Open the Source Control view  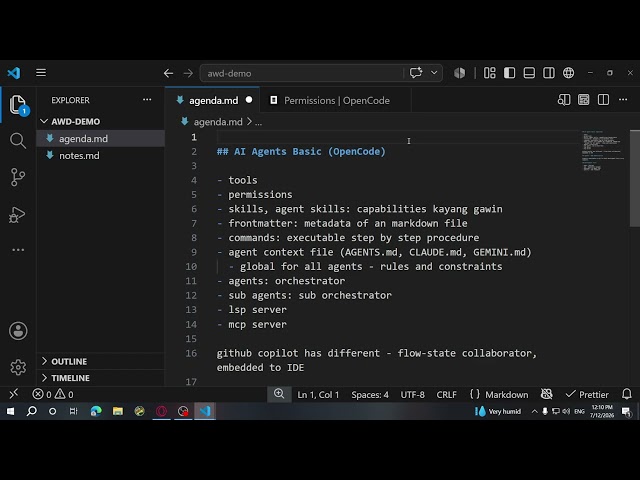pos(18,177)
